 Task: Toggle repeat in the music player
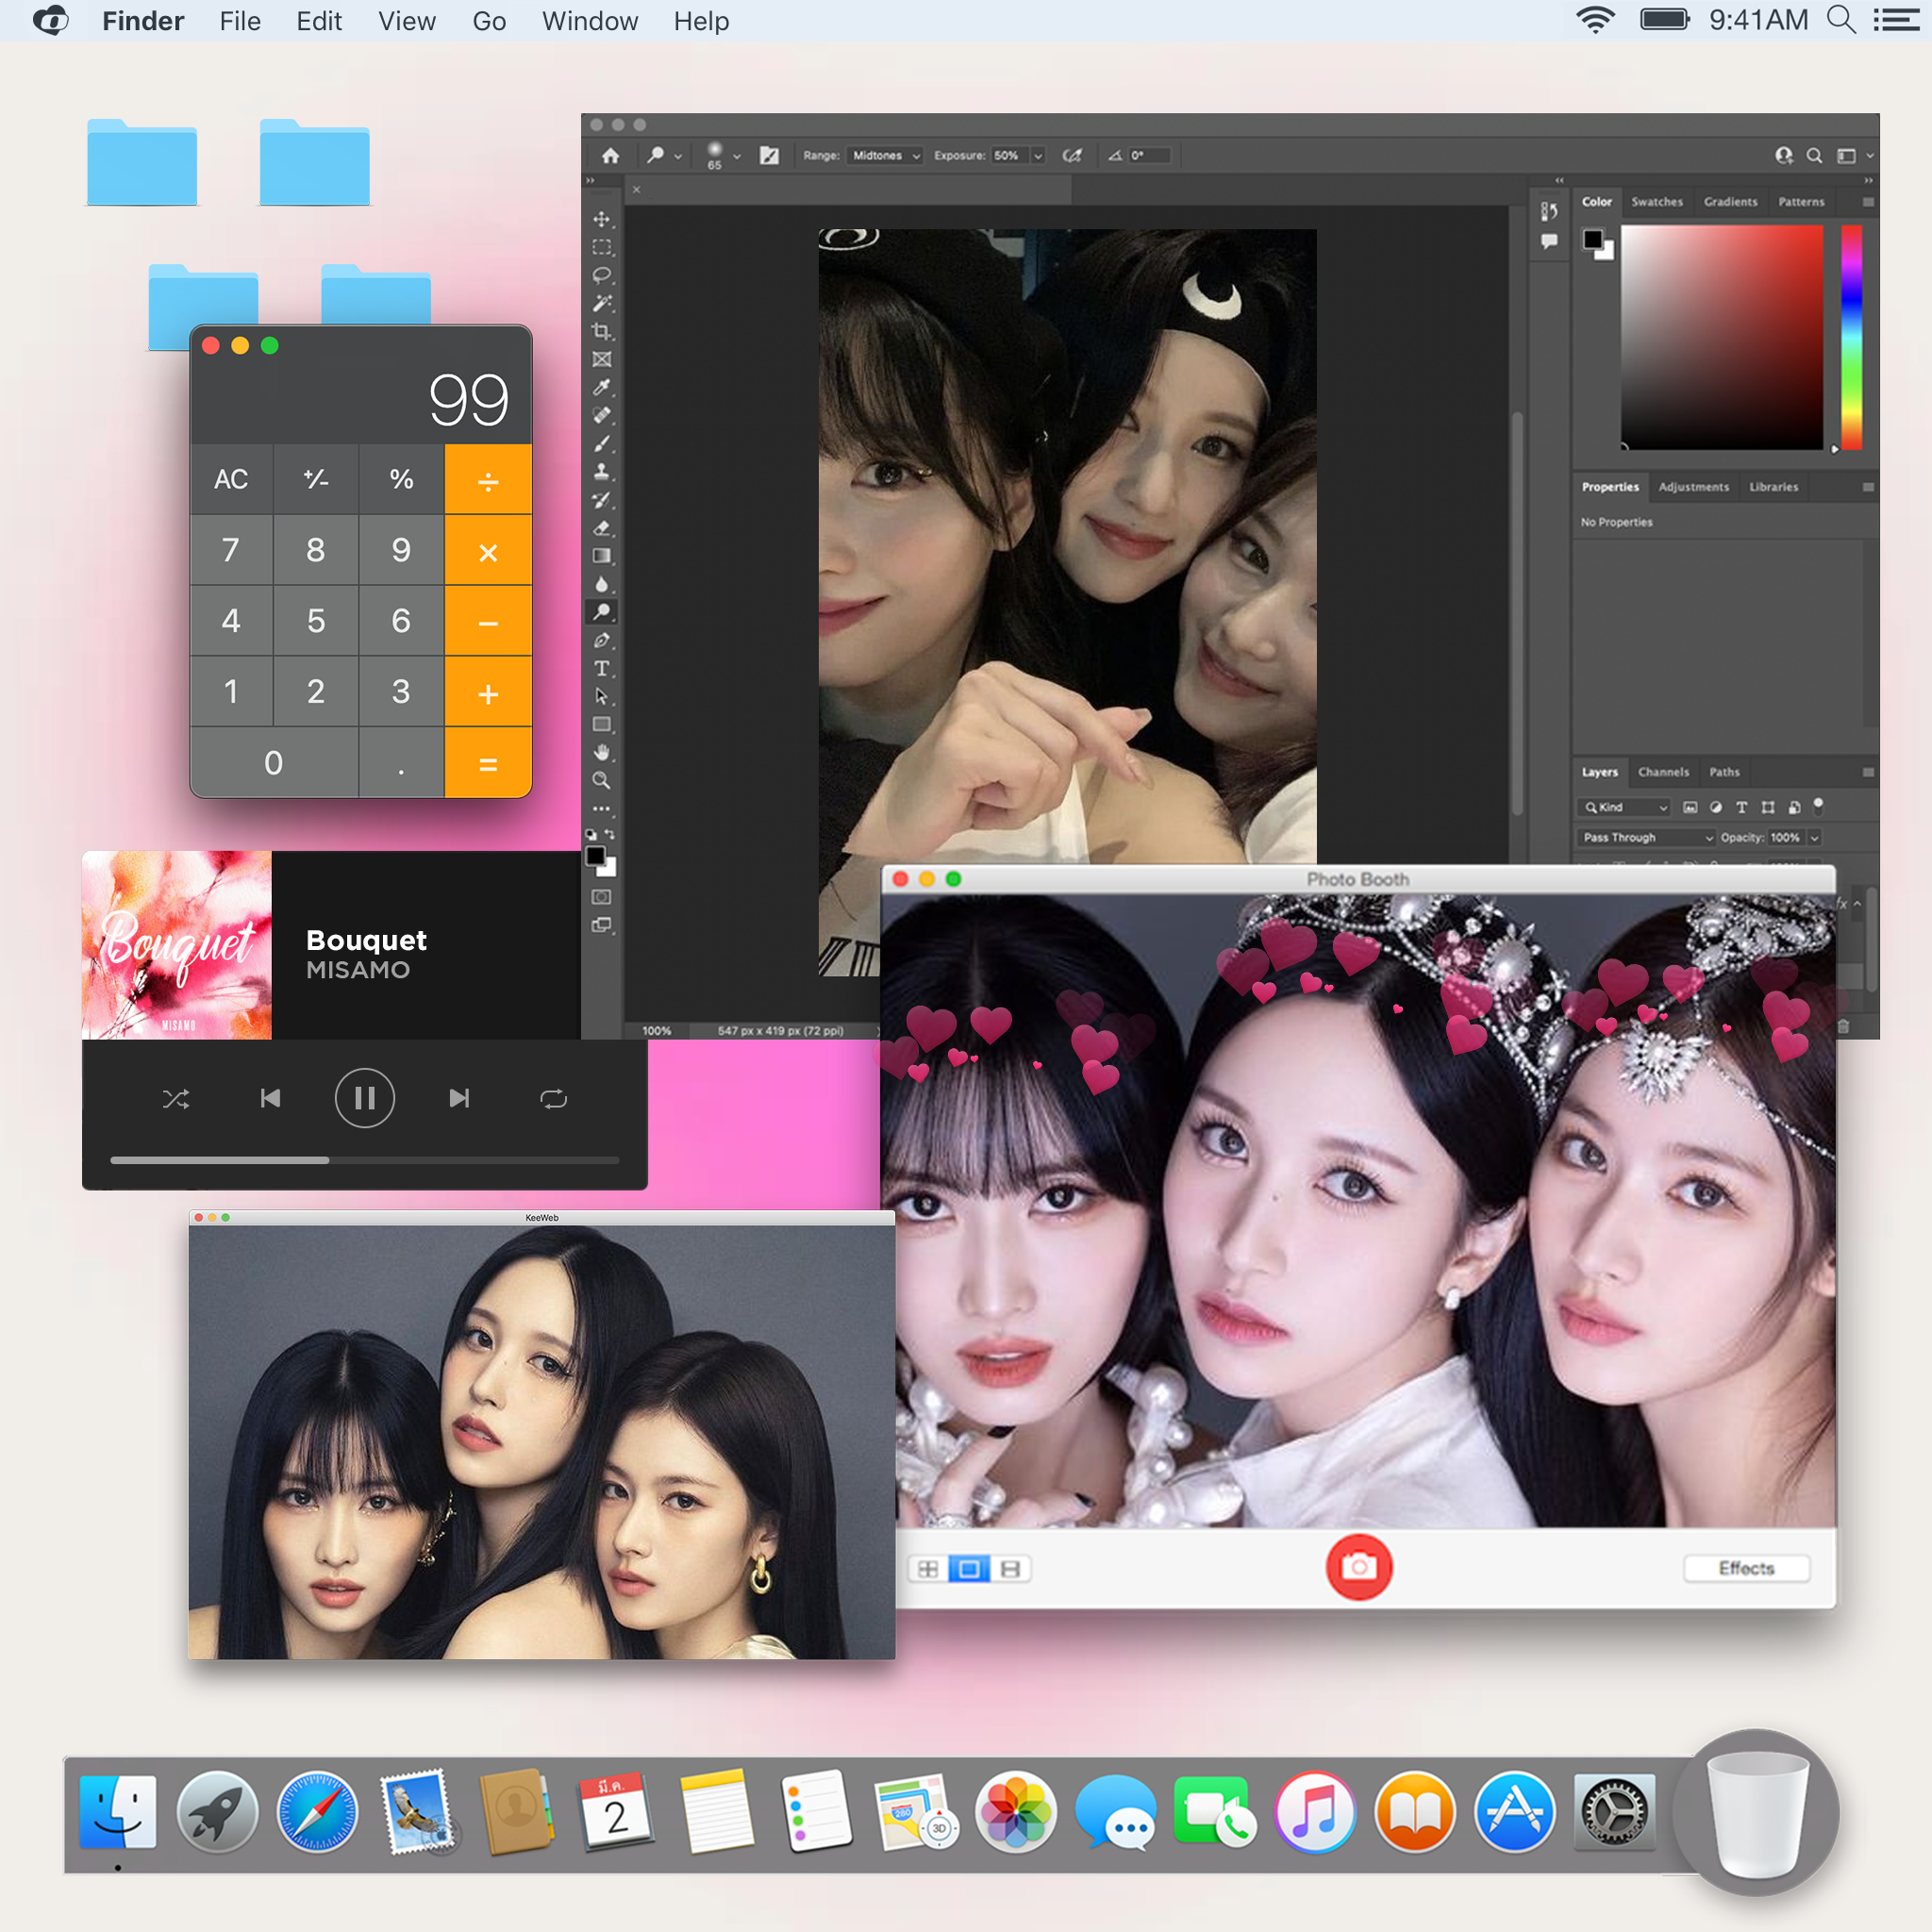(553, 1099)
